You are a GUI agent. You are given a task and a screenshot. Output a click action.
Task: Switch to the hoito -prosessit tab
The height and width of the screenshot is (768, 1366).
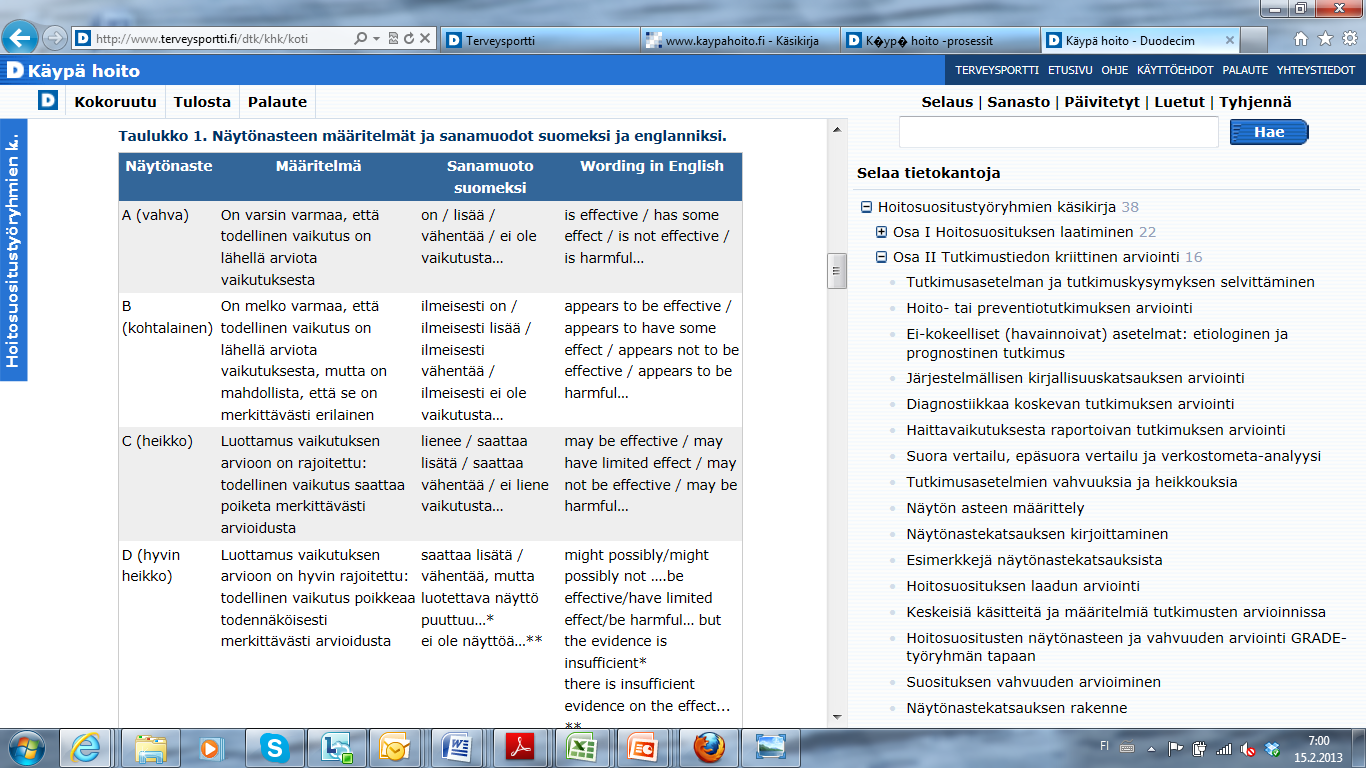940,40
